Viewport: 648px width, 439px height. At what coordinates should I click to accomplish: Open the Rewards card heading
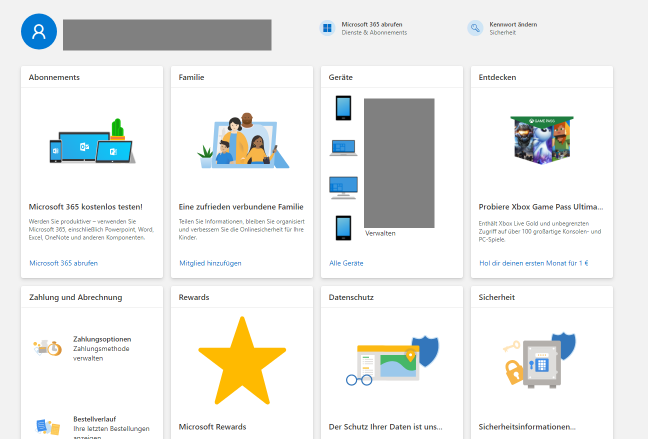(x=194, y=297)
